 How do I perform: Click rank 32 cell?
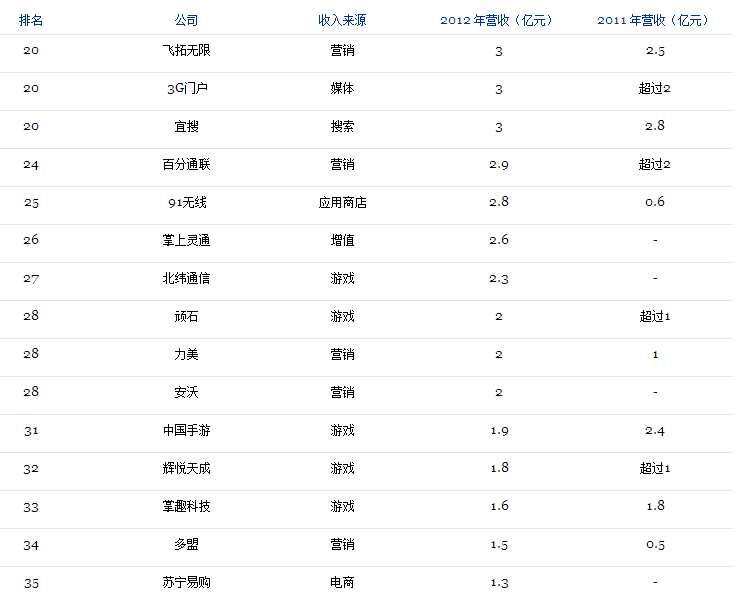[x=31, y=468]
